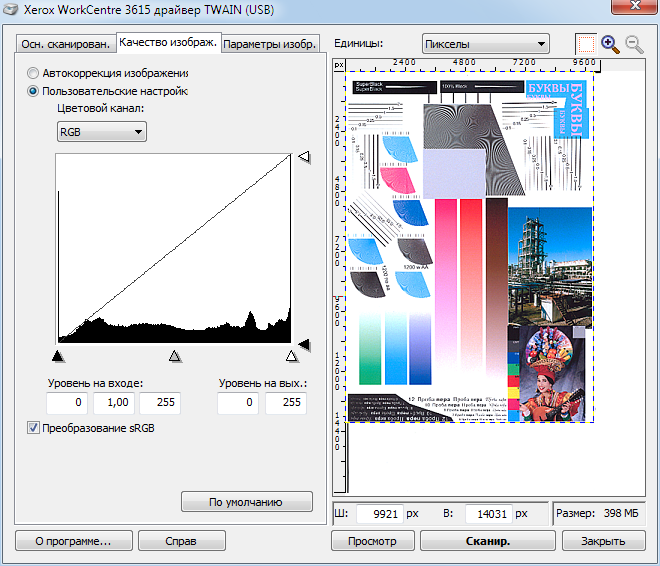Click the black input level slider triangle

[x=58, y=356]
